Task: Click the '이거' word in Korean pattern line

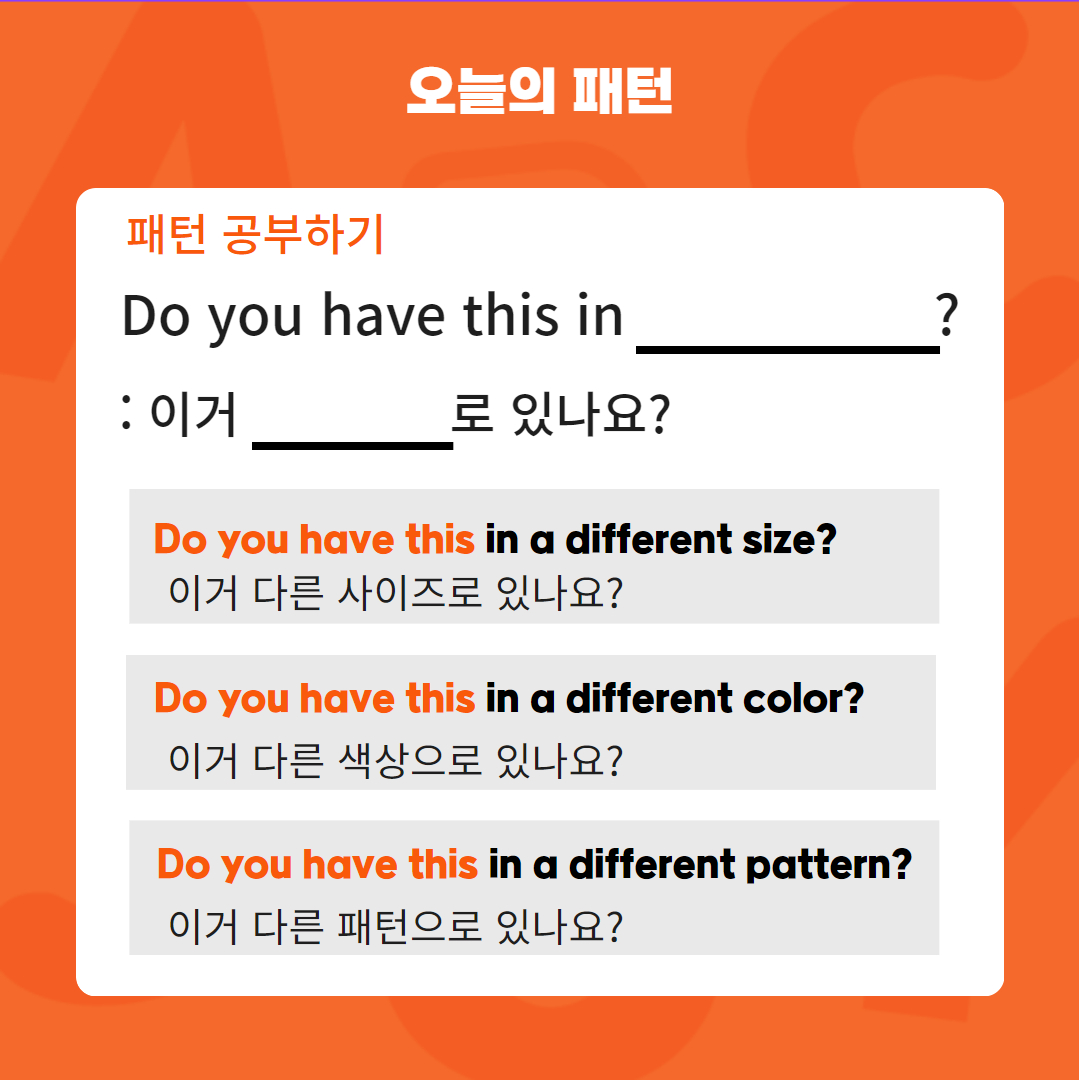Action: click(x=194, y=414)
